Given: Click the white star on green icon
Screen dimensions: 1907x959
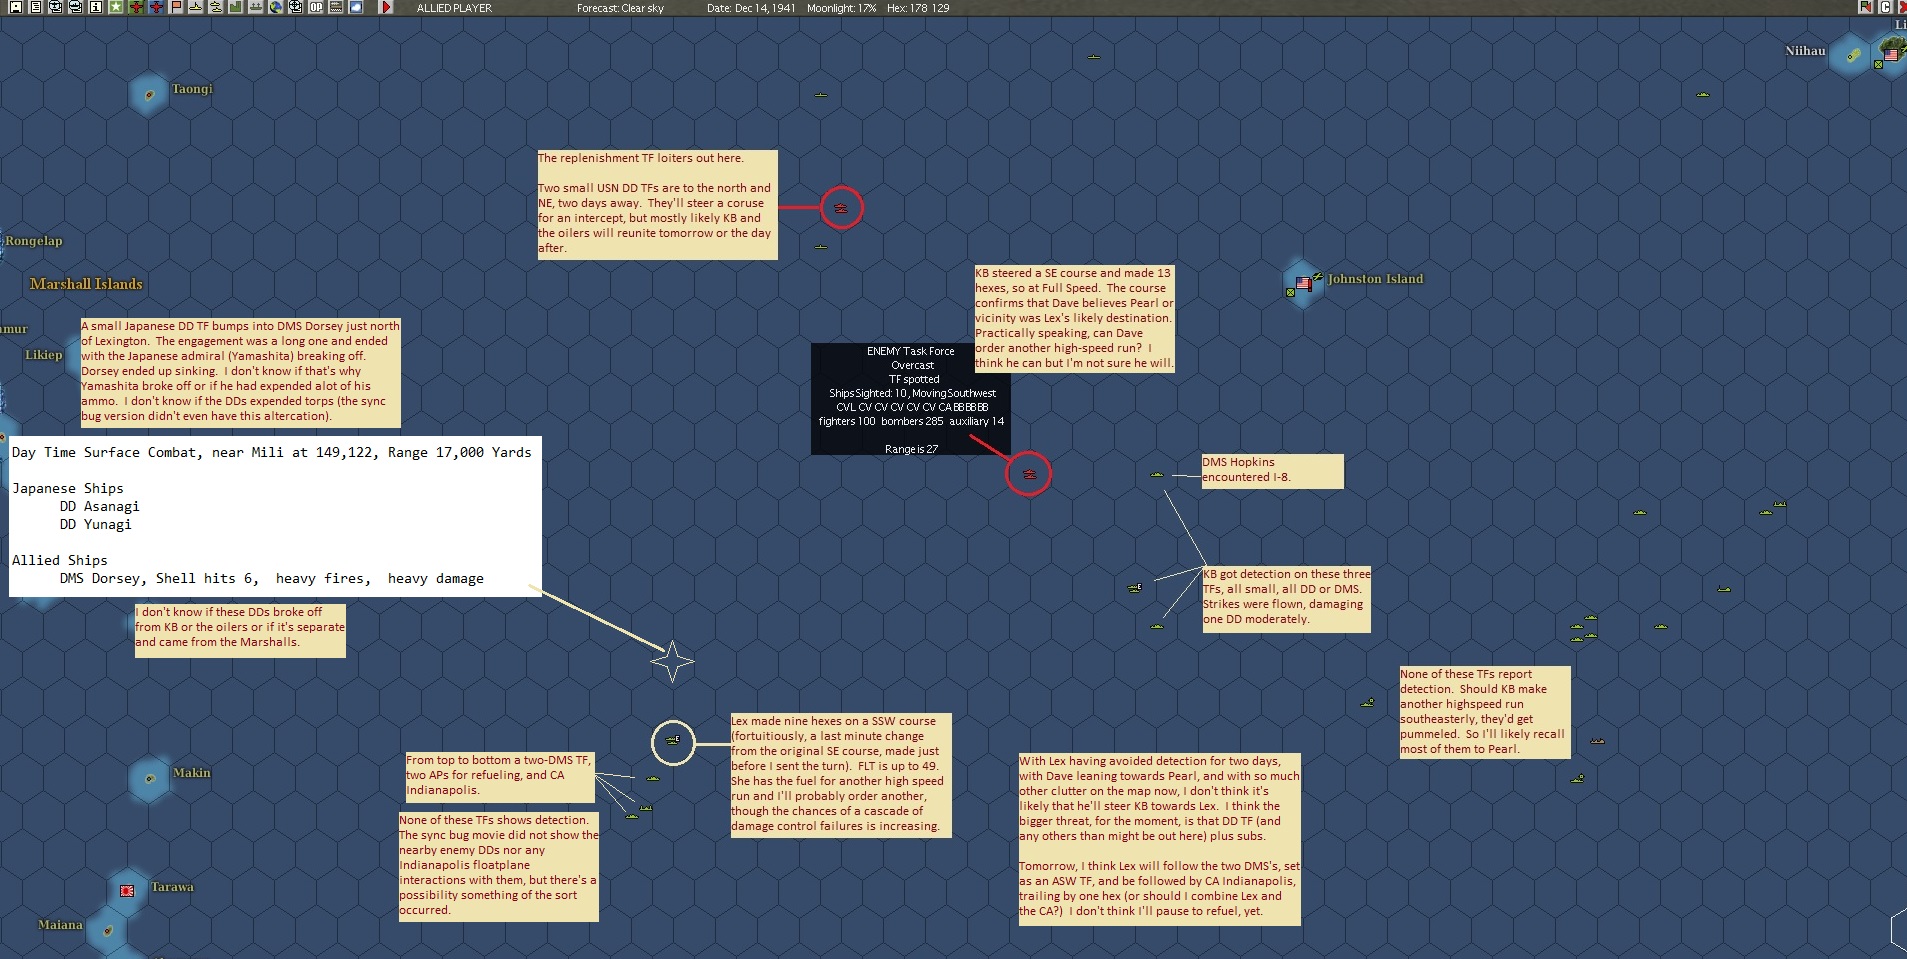Looking at the screenshot, I should pyautogui.click(x=116, y=7).
